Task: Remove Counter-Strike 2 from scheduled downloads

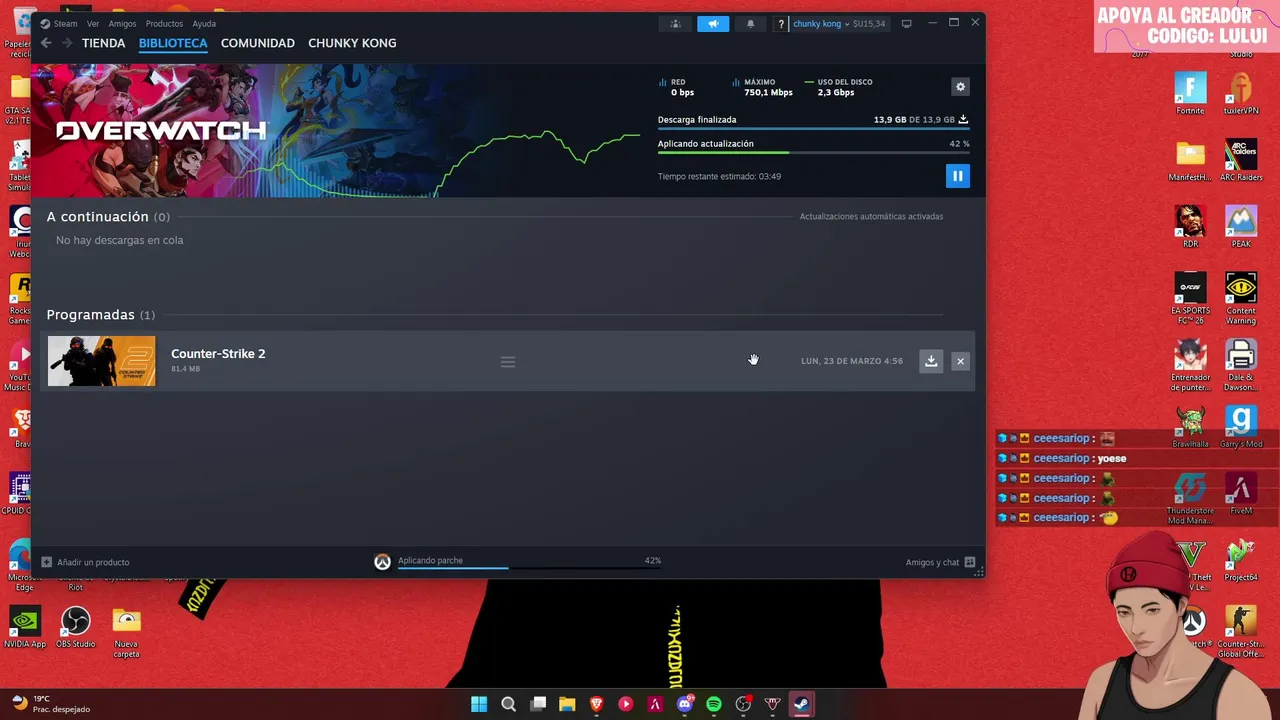Action: tap(960, 361)
